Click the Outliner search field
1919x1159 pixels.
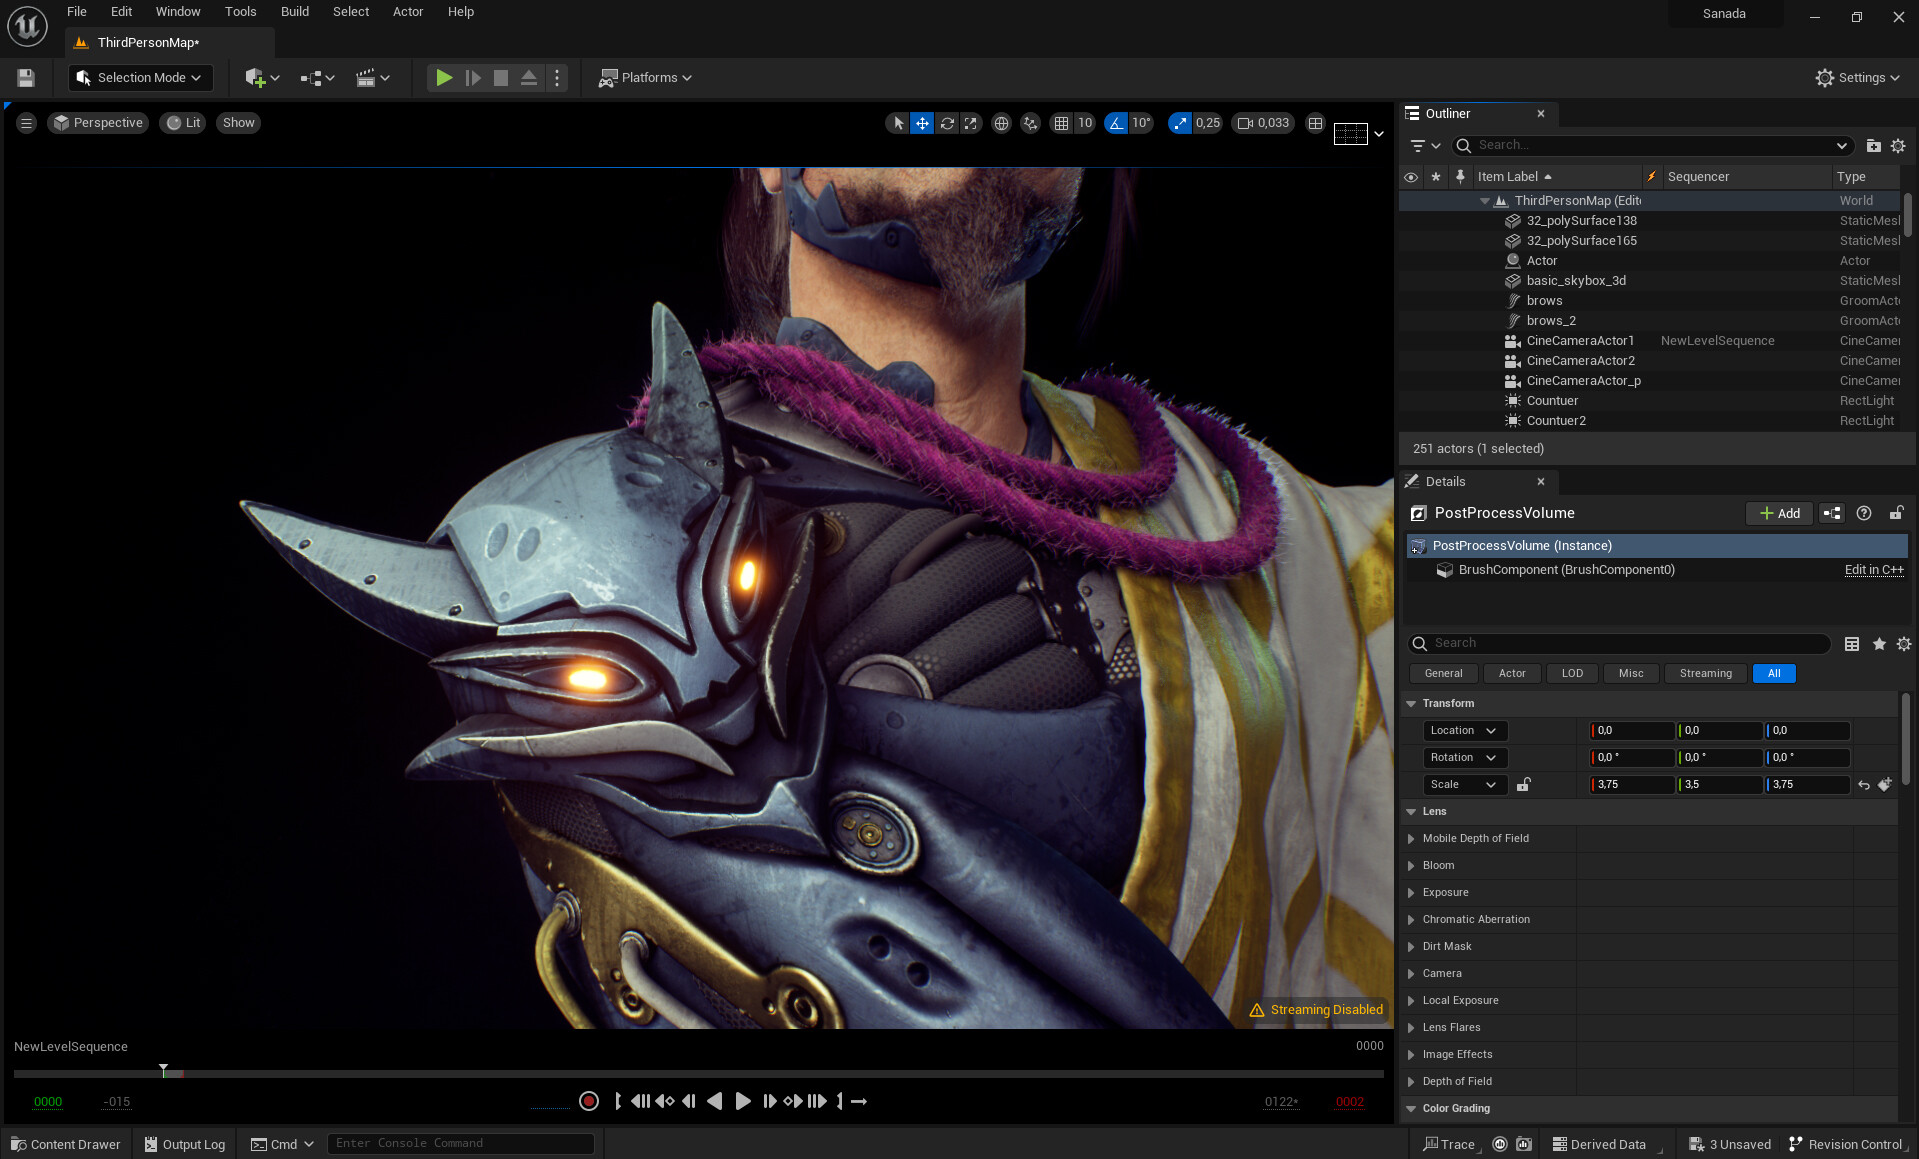point(1652,146)
